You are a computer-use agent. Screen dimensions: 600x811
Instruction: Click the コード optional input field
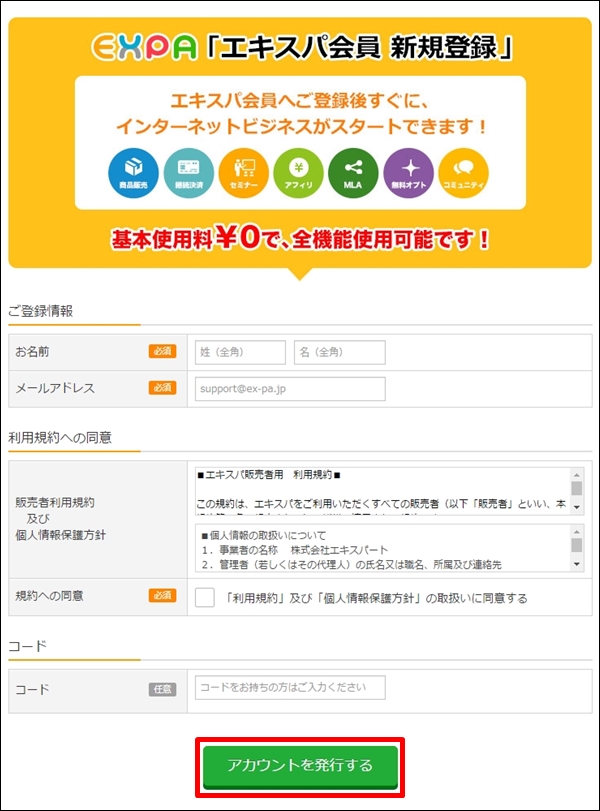point(290,687)
